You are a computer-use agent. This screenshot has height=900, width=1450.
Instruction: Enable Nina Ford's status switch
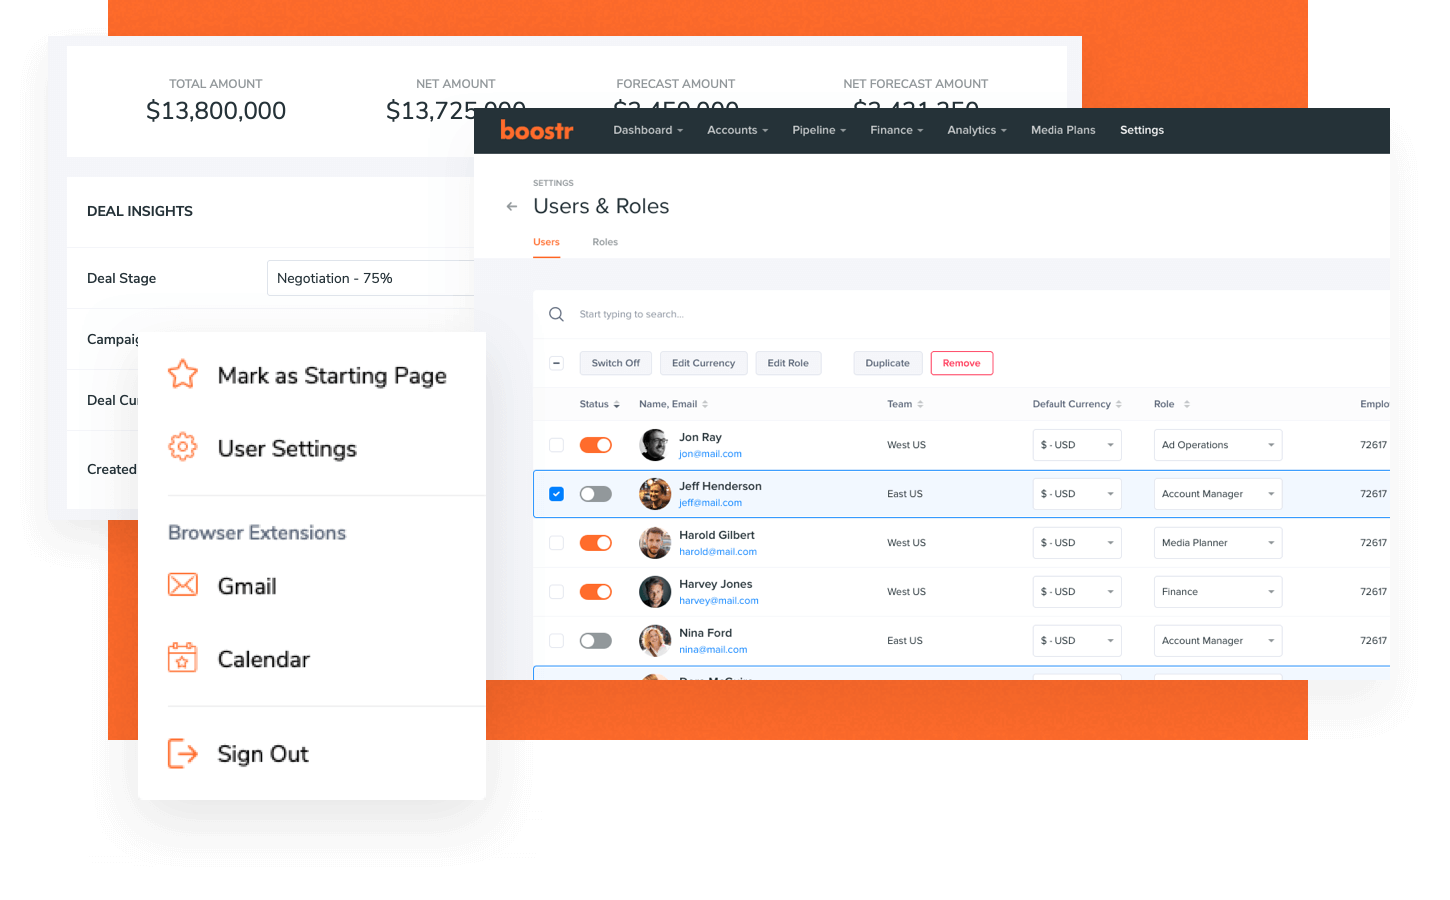point(596,641)
